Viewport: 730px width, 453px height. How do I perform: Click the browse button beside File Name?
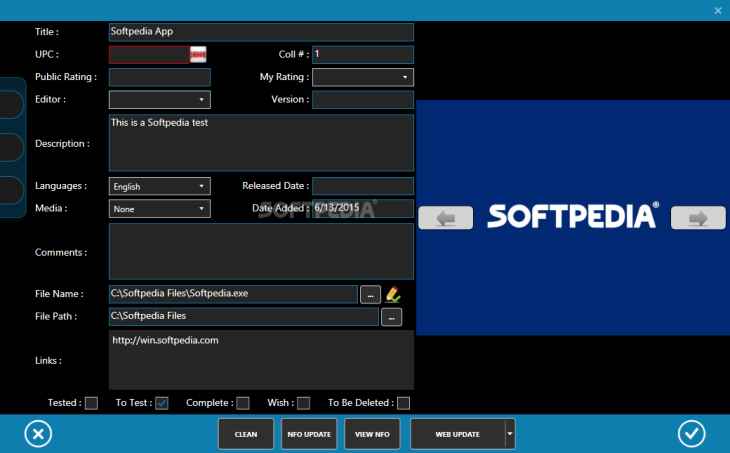click(370, 294)
